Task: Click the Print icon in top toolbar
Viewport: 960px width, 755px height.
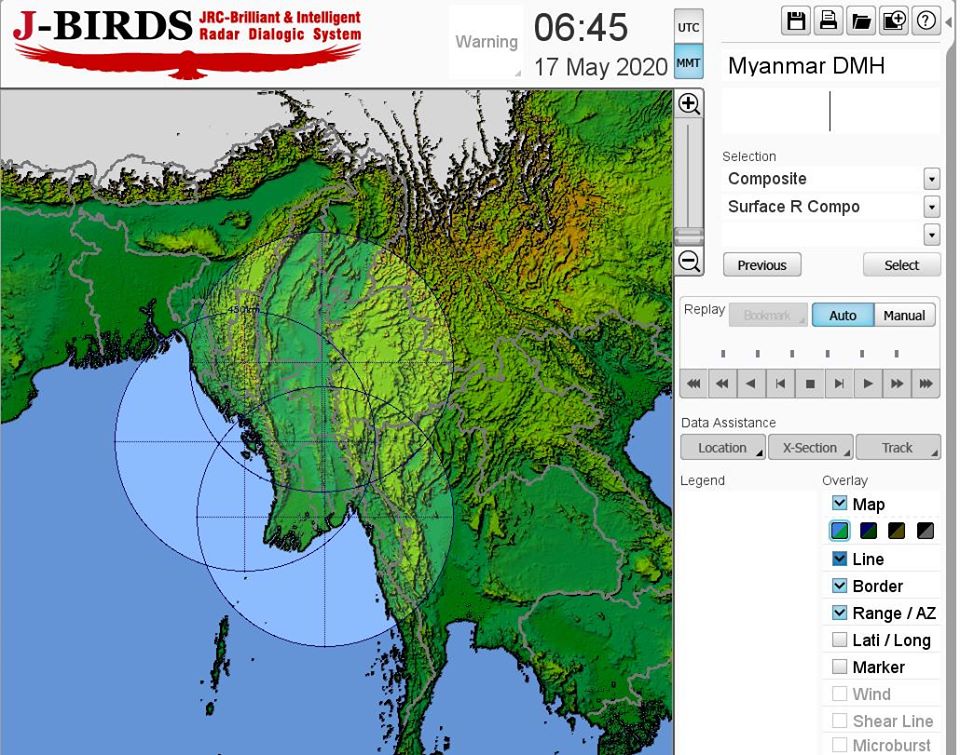Action: (x=828, y=21)
